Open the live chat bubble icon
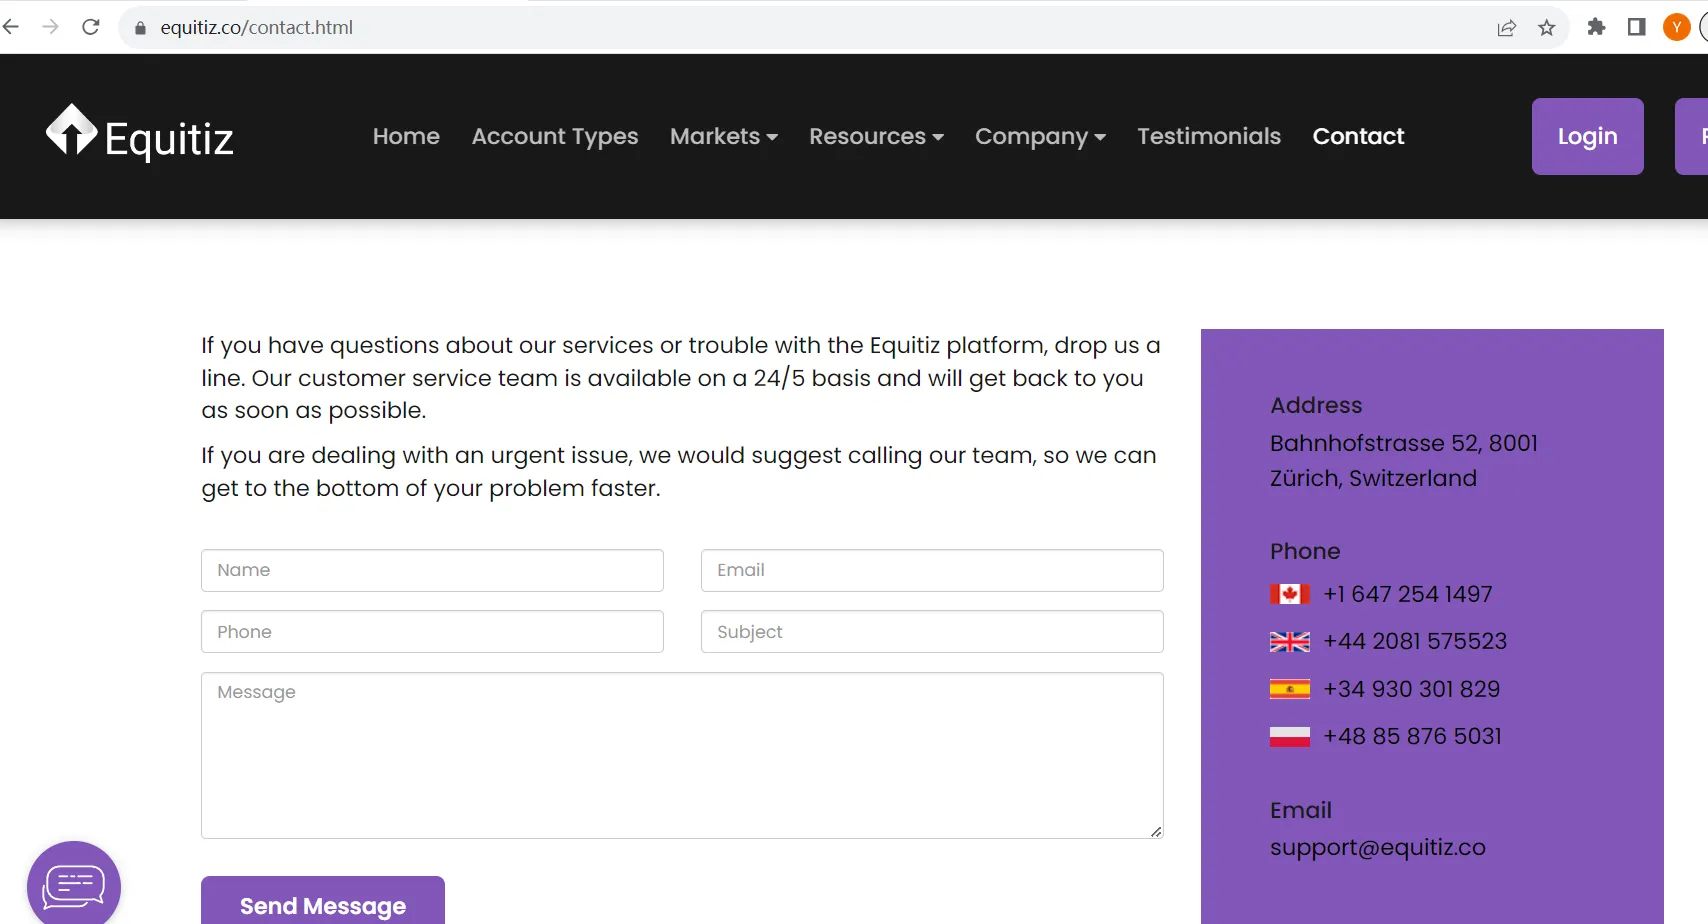The image size is (1708, 924). click(x=74, y=886)
